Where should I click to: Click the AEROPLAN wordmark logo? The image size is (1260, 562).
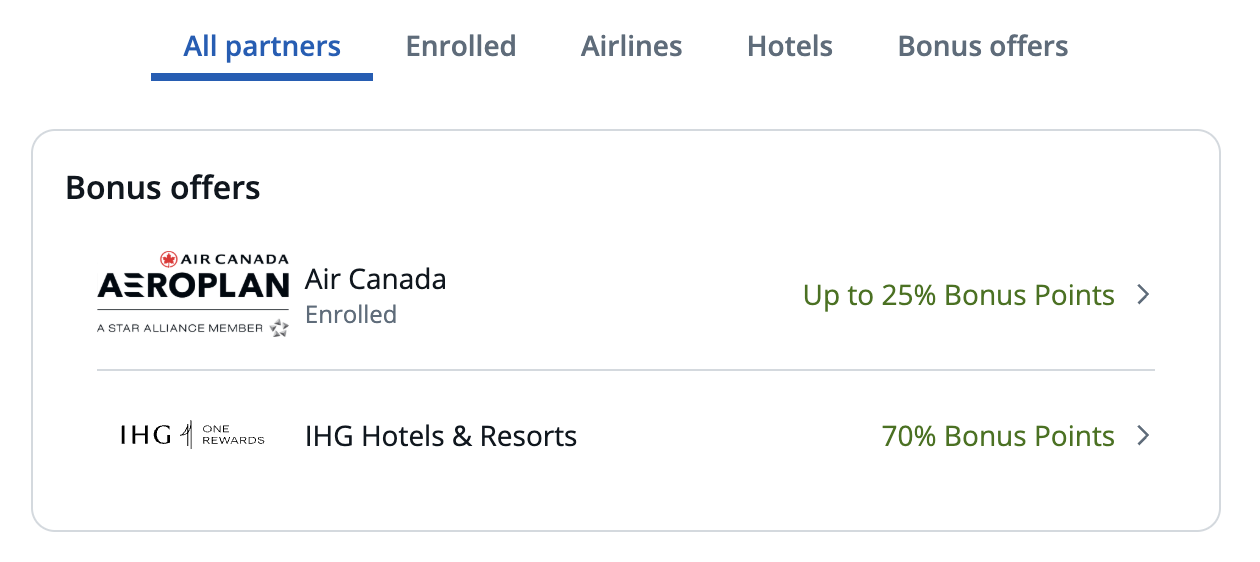click(x=193, y=286)
